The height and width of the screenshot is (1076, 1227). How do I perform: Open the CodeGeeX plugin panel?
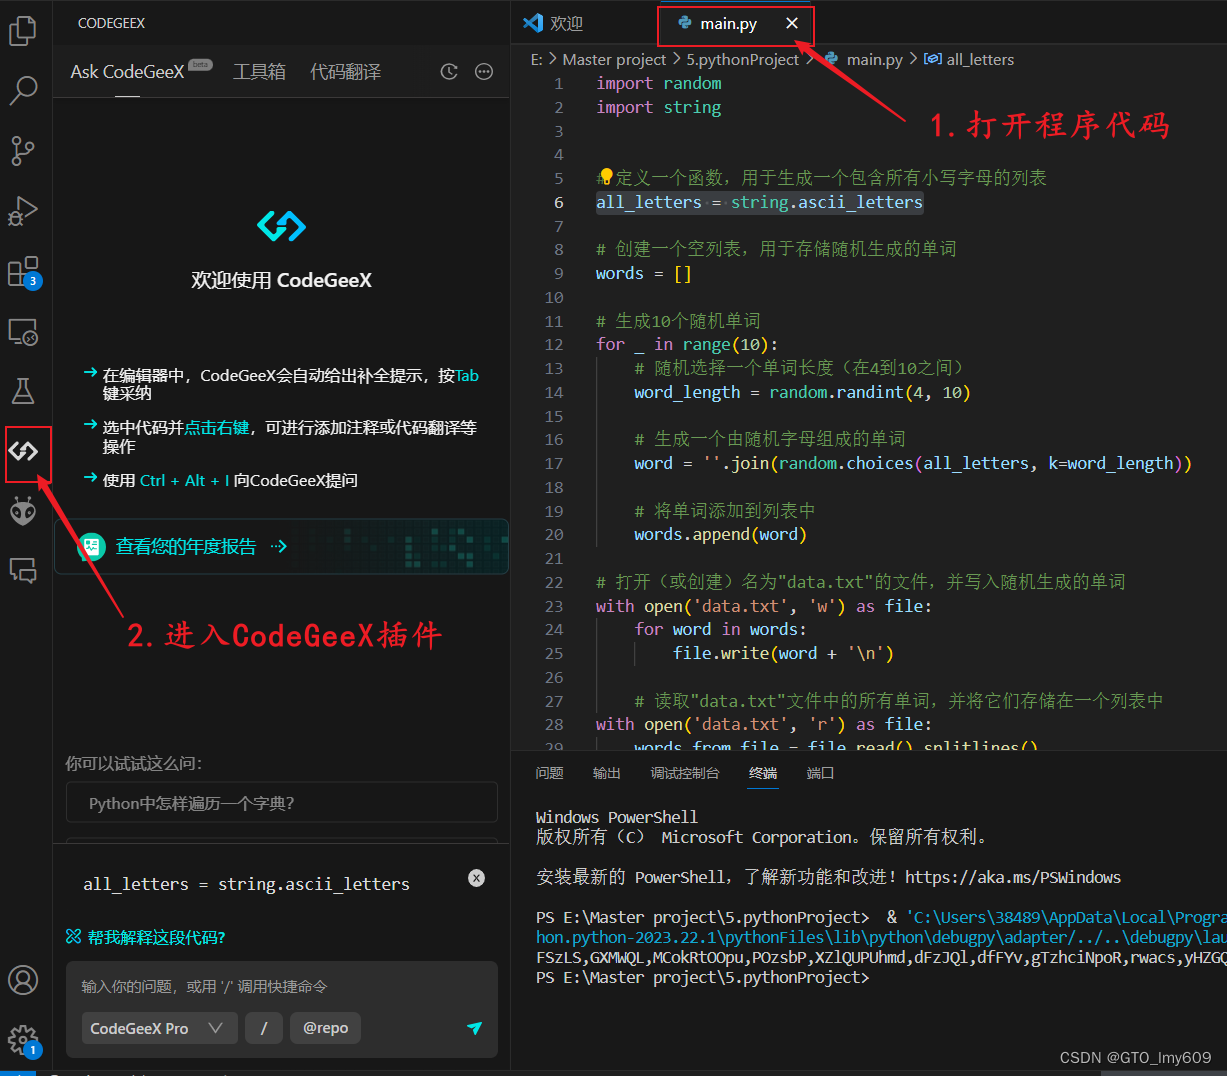coord(23,451)
